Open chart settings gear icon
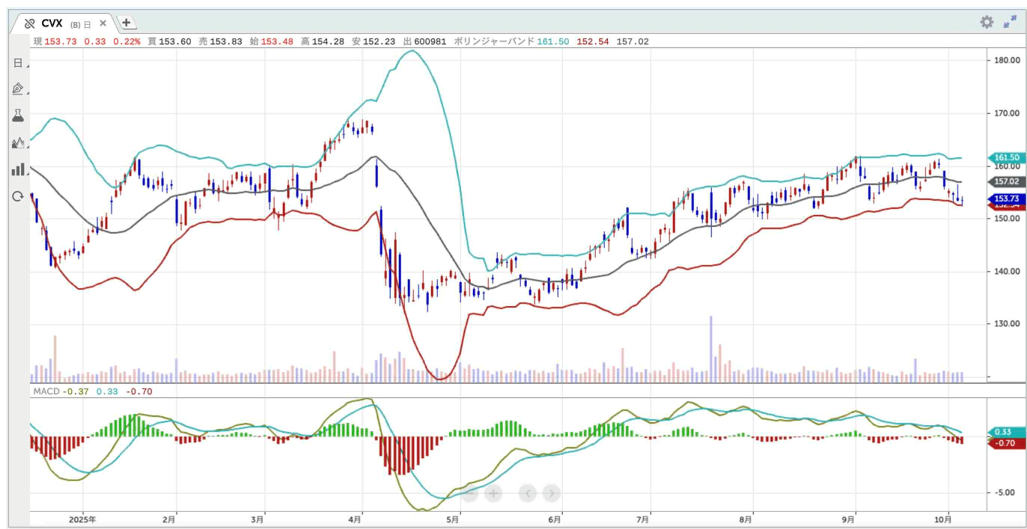Viewport: 1027px width, 529px height. (x=986, y=22)
